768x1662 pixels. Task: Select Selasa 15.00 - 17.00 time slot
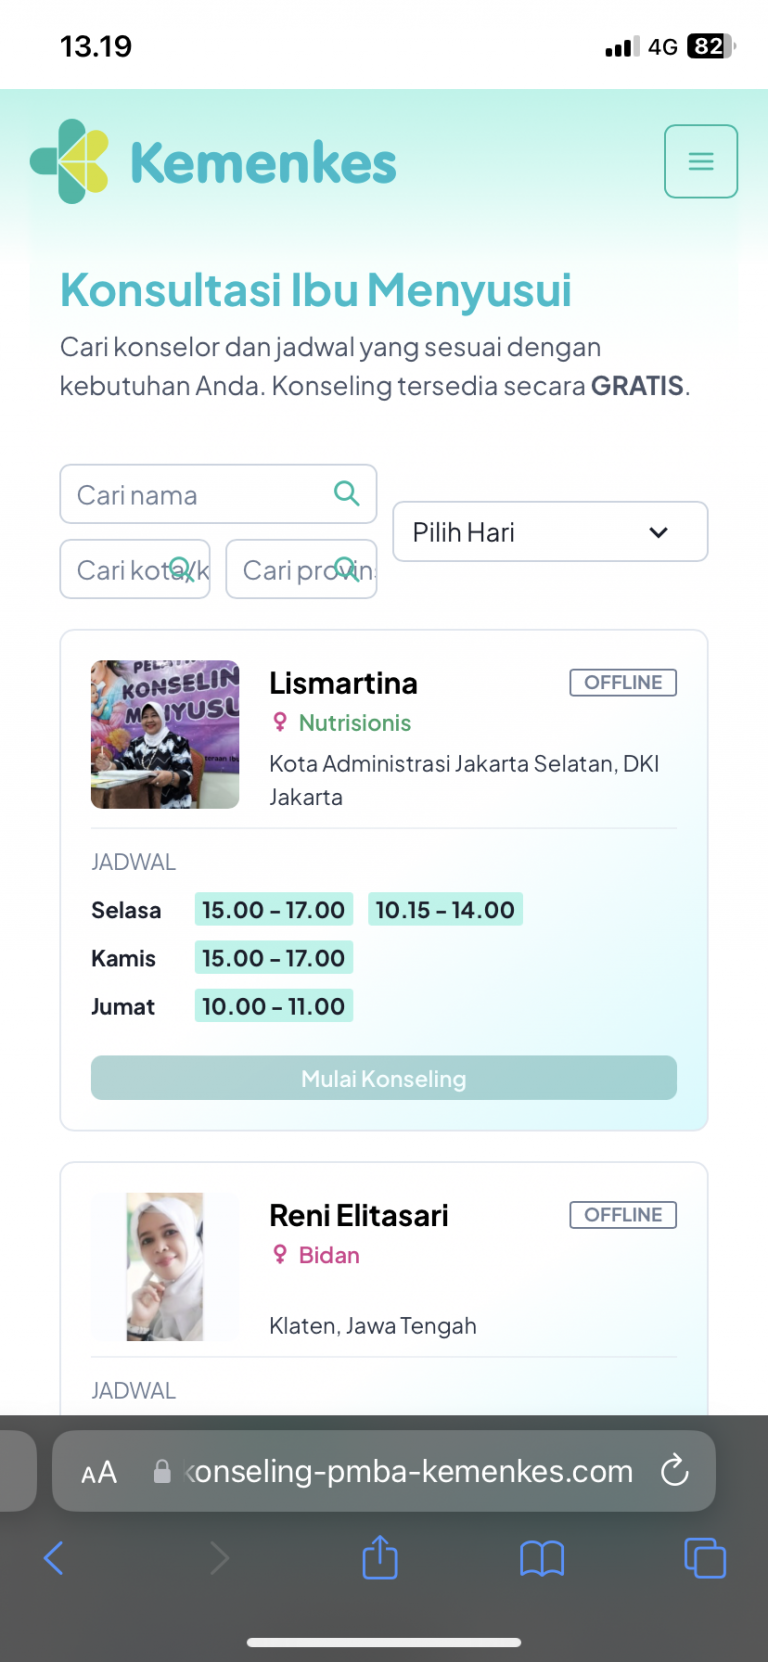273,909
